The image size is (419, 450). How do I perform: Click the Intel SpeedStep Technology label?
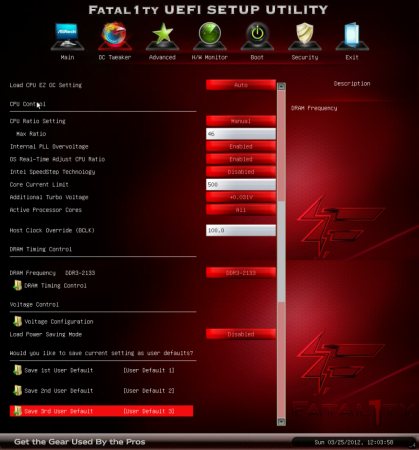tap(52, 172)
